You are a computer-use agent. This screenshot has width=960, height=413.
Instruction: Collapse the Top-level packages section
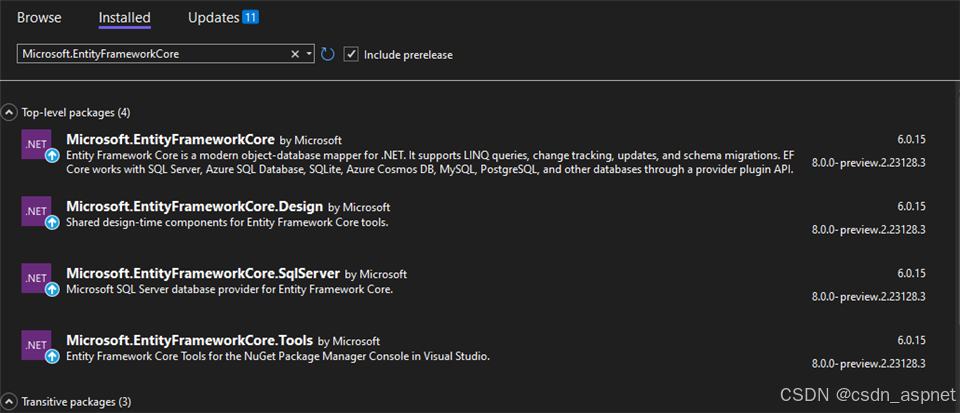pos(9,113)
